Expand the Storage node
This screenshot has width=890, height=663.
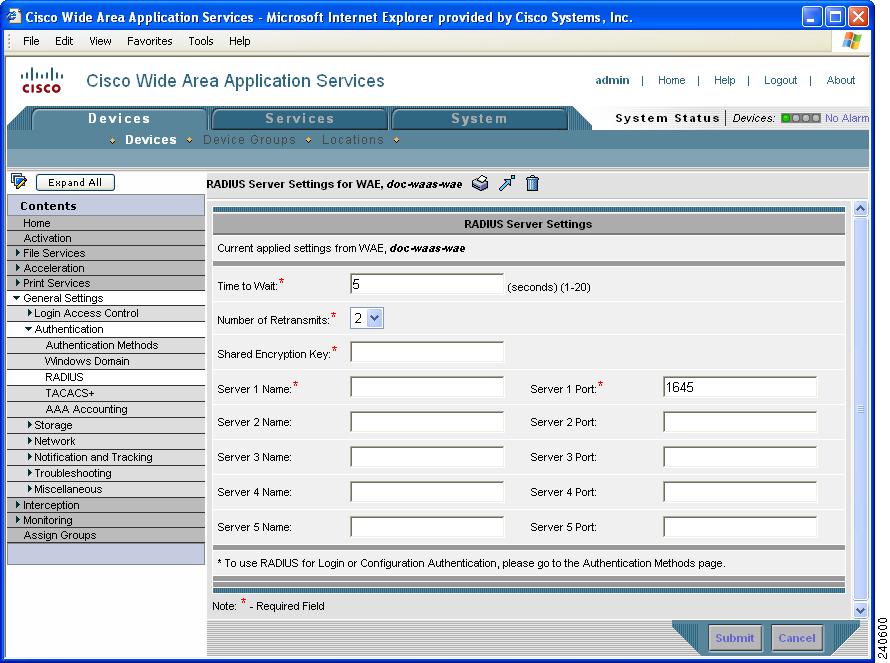pos(30,425)
